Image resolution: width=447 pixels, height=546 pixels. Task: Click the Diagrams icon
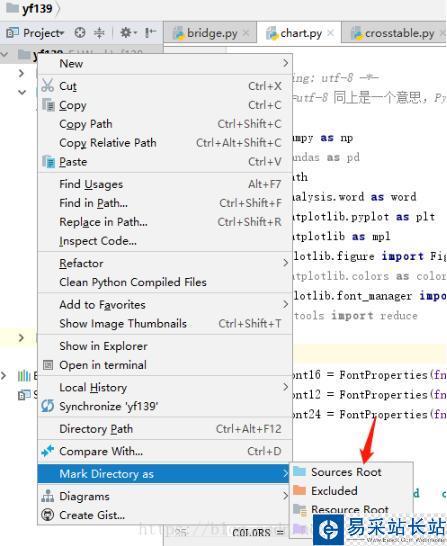pyautogui.click(x=47, y=496)
